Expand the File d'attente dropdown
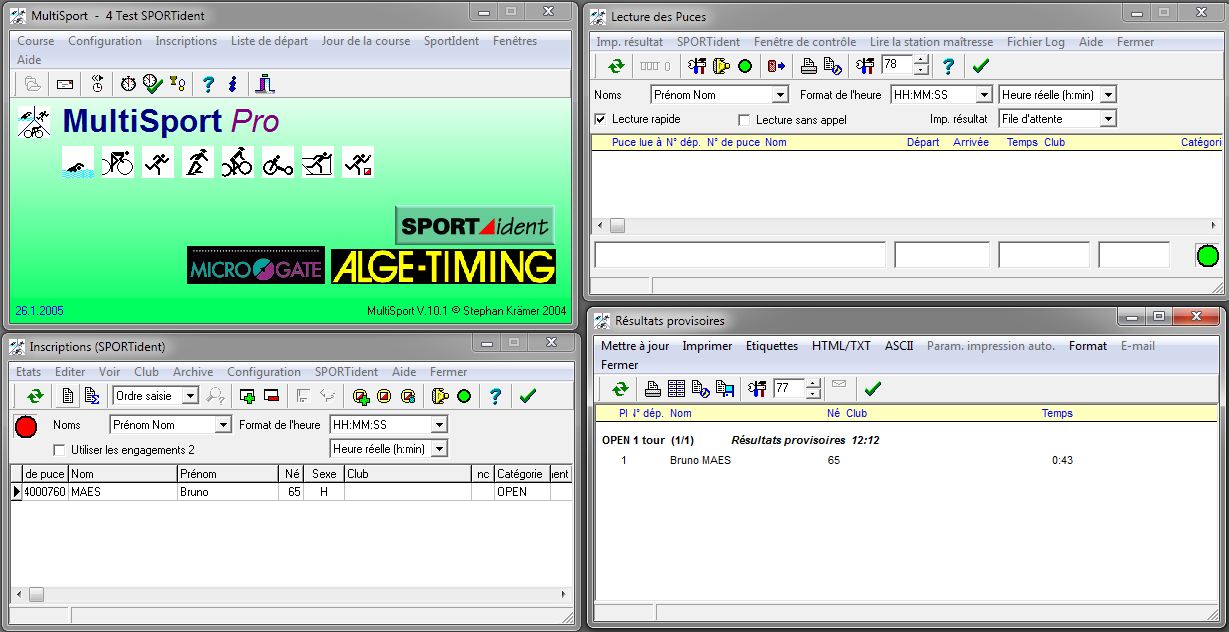This screenshot has width=1229, height=632. click(1107, 119)
